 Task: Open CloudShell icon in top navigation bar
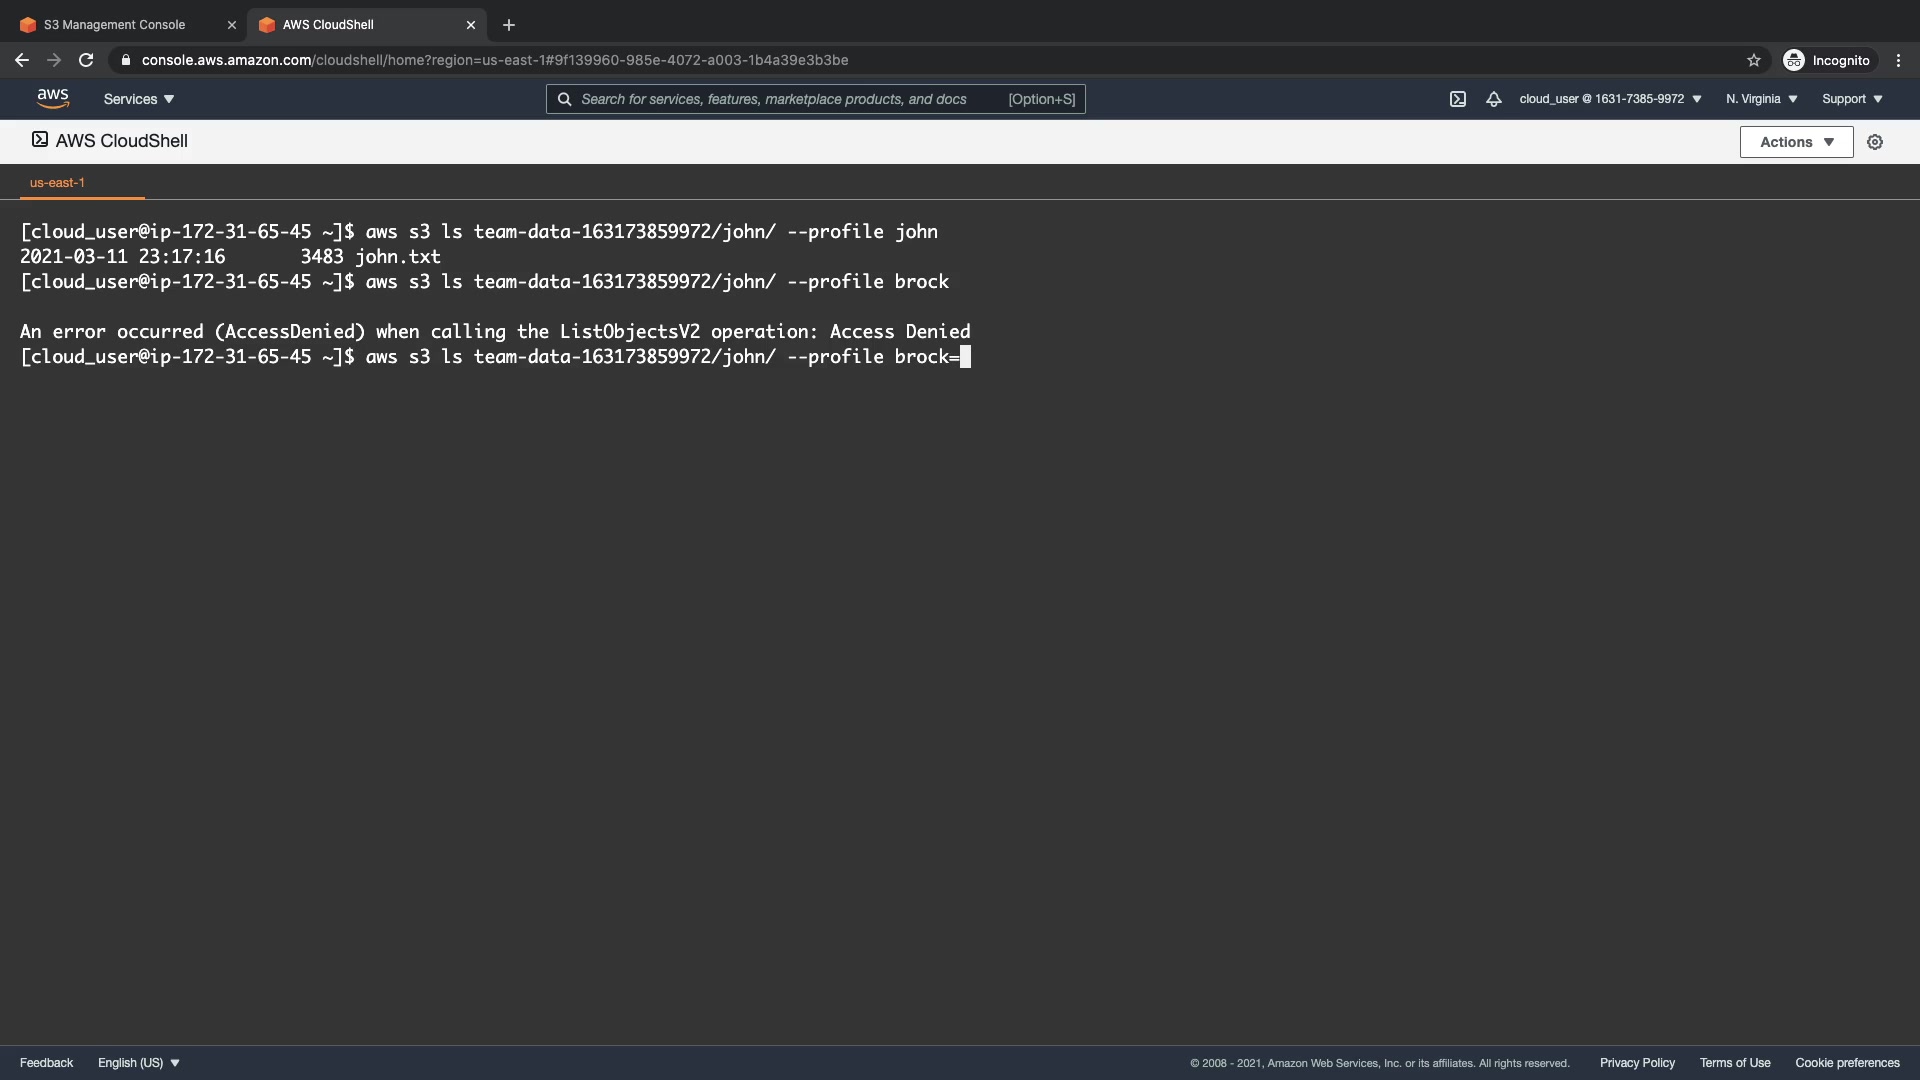[x=1457, y=99]
